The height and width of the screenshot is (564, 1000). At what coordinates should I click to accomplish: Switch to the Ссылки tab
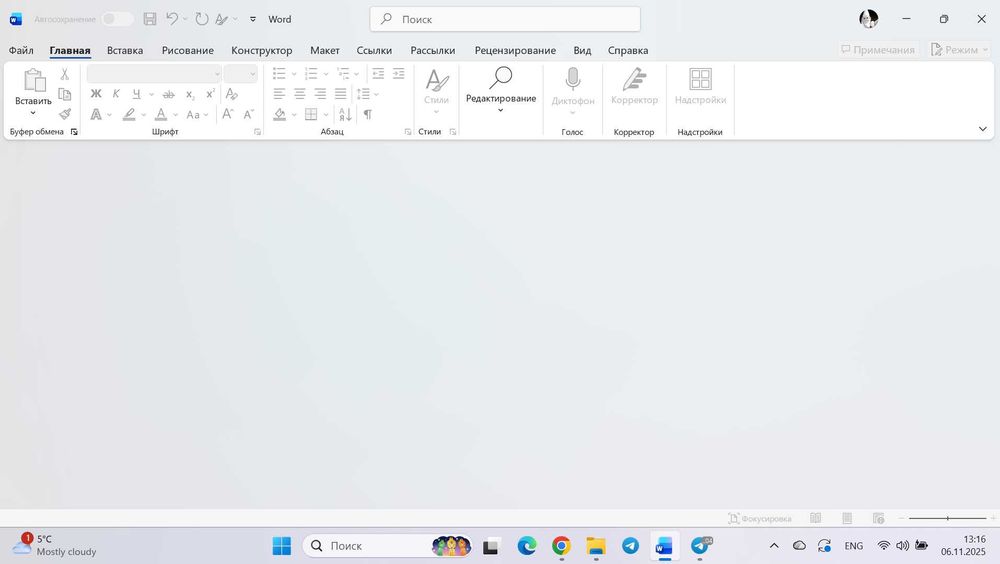(x=374, y=50)
